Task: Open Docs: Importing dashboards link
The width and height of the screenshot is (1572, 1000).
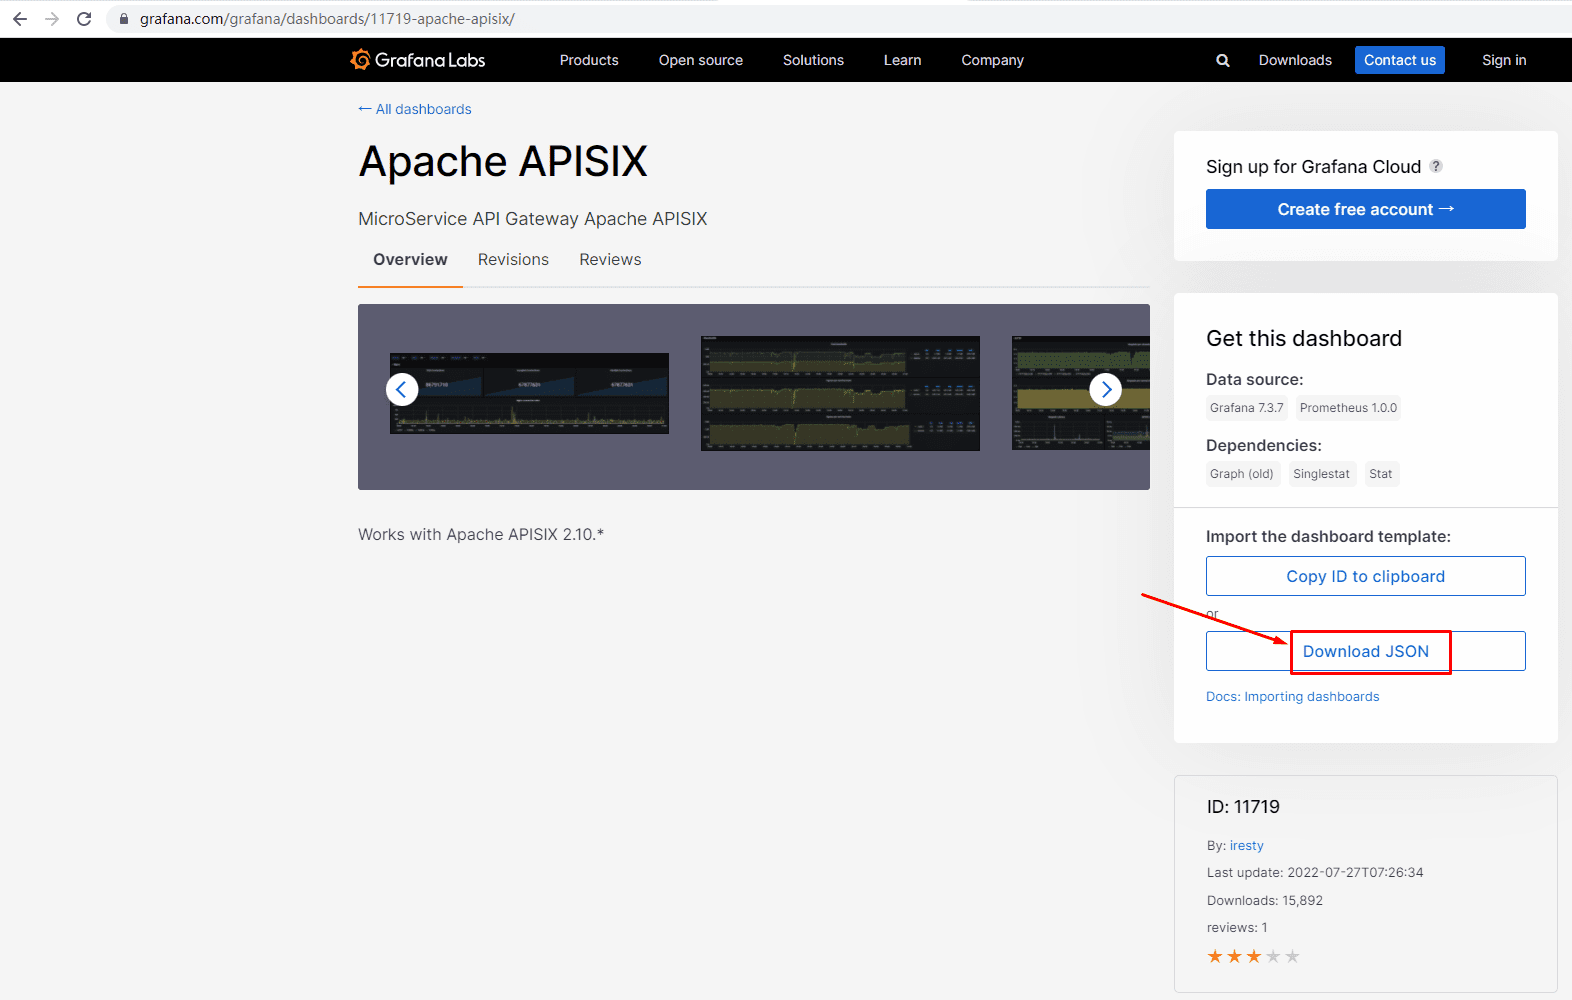Action: pyautogui.click(x=1292, y=697)
